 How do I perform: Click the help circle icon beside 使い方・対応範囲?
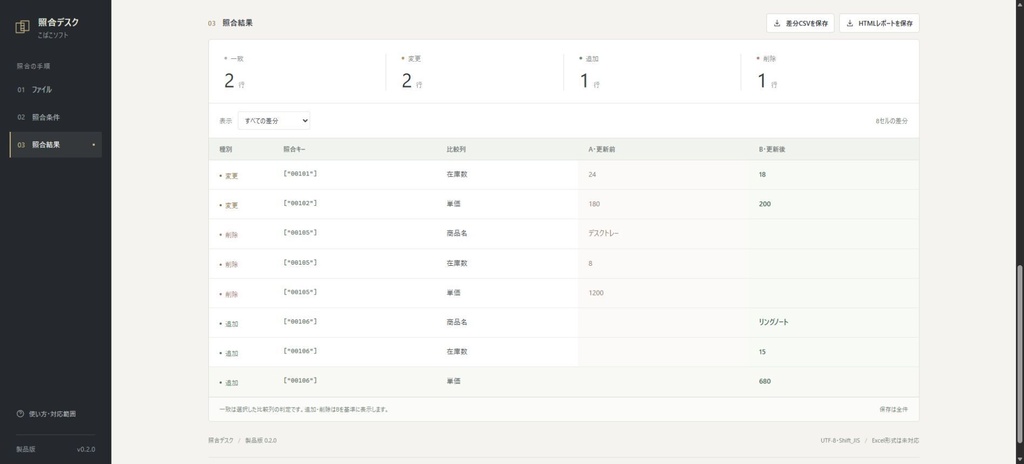point(20,414)
